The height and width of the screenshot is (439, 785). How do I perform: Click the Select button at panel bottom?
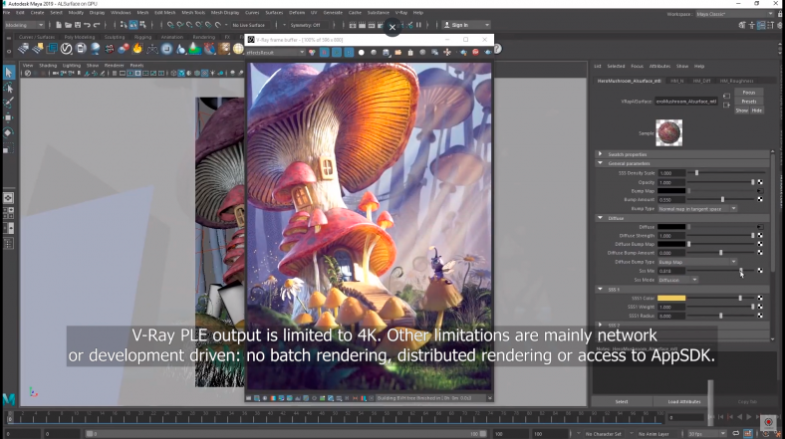622,401
